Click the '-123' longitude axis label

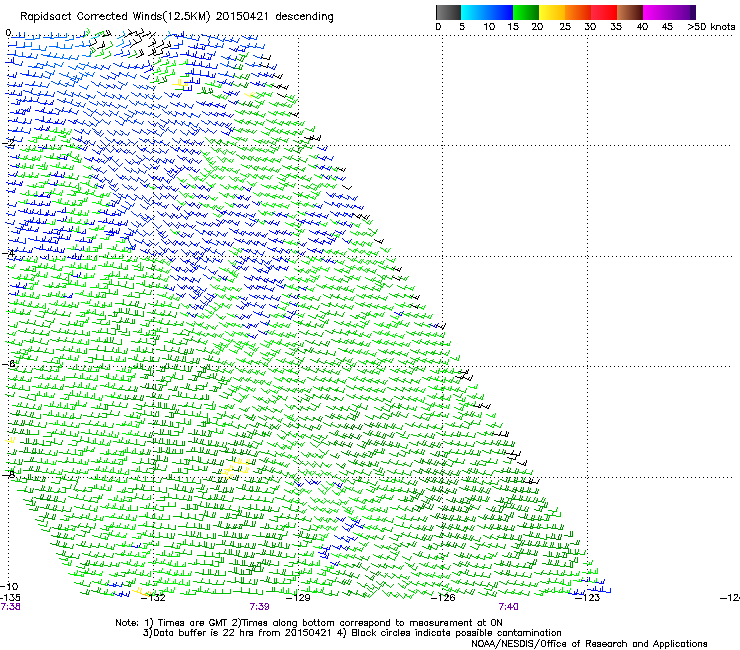point(587,598)
